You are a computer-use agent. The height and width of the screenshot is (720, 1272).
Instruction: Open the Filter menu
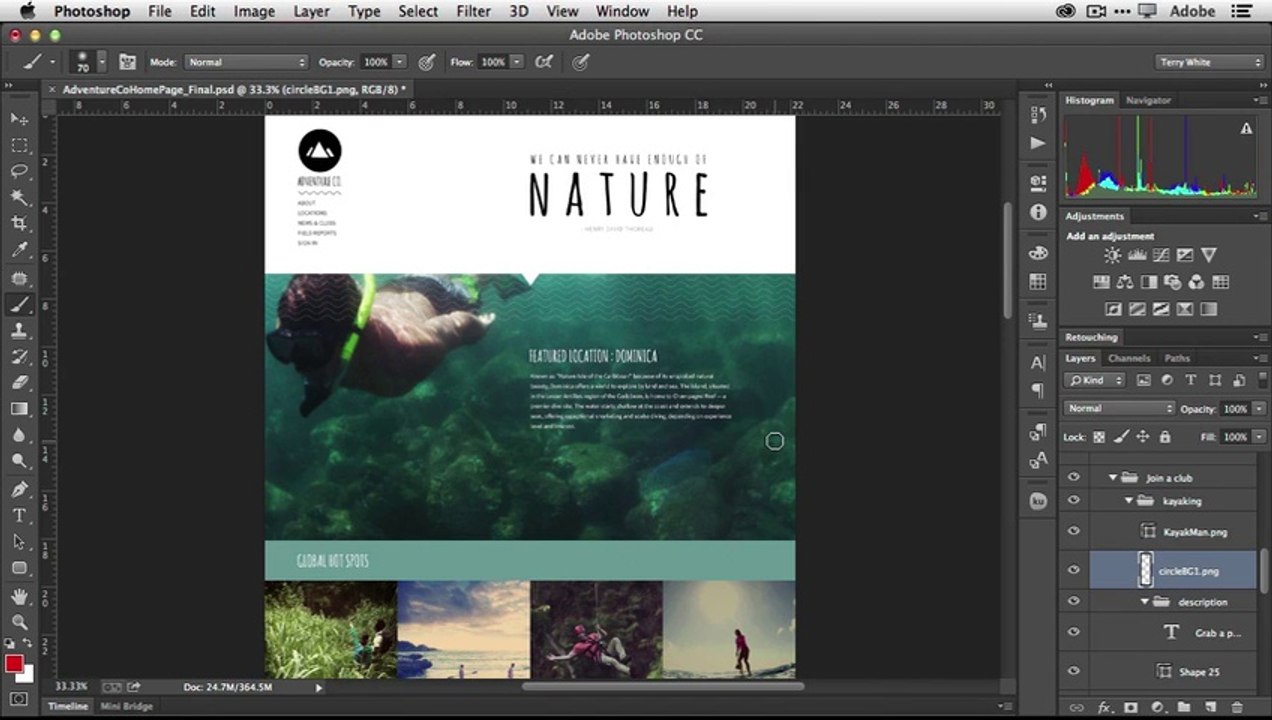(473, 11)
